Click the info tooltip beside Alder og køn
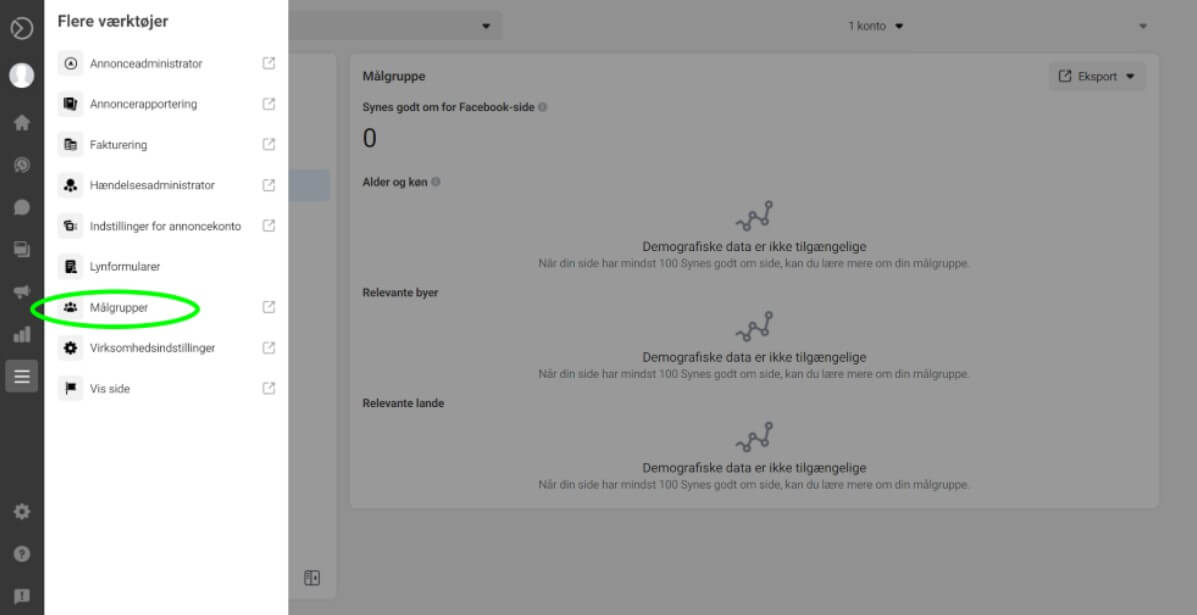 pos(434,182)
